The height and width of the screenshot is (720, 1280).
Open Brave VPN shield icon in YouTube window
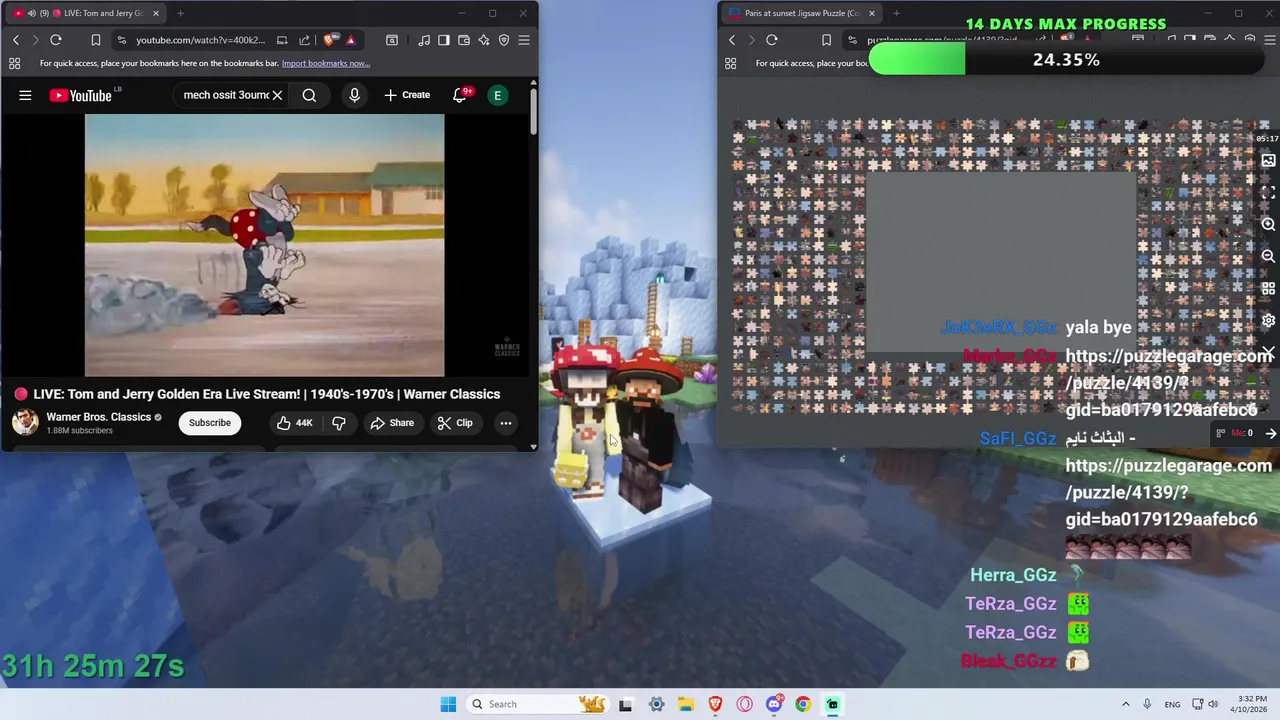(x=504, y=40)
